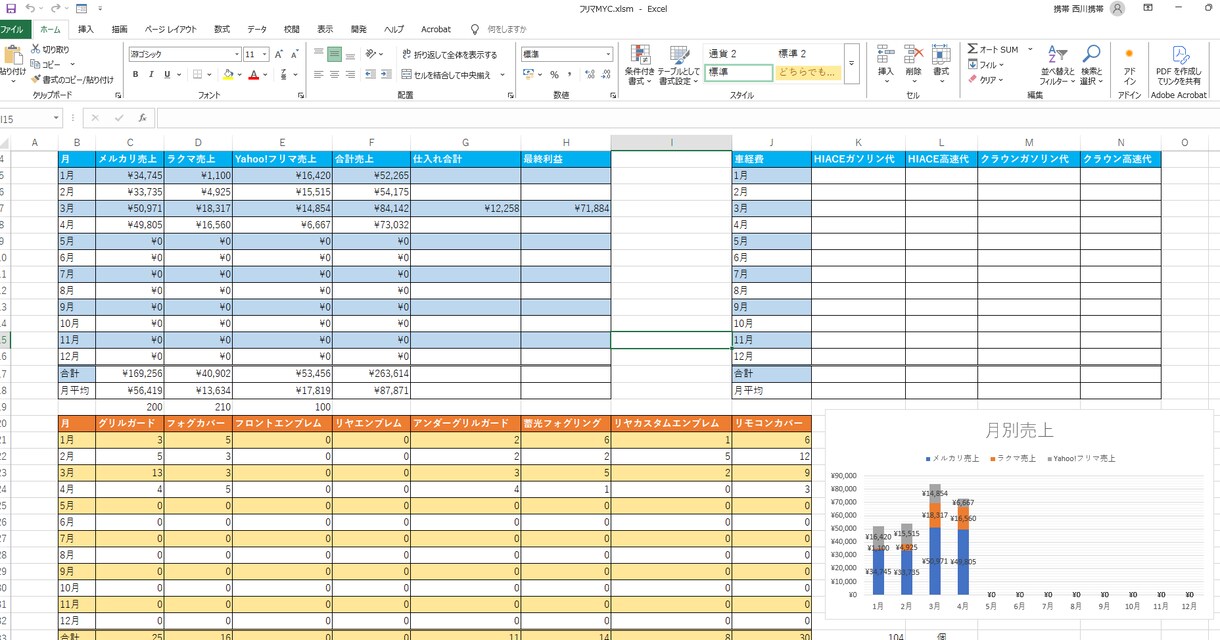Toggle italic formatting
Image resolution: width=1220 pixels, height=640 pixels.
click(x=151, y=75)
